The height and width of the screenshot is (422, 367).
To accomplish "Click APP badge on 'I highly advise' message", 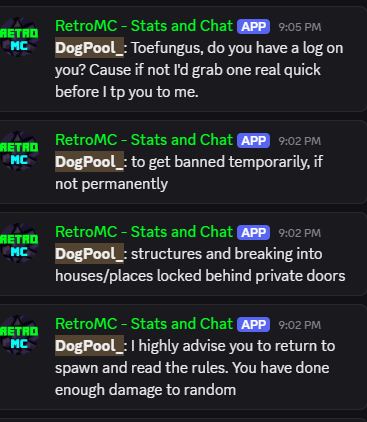I will [253, 325].
